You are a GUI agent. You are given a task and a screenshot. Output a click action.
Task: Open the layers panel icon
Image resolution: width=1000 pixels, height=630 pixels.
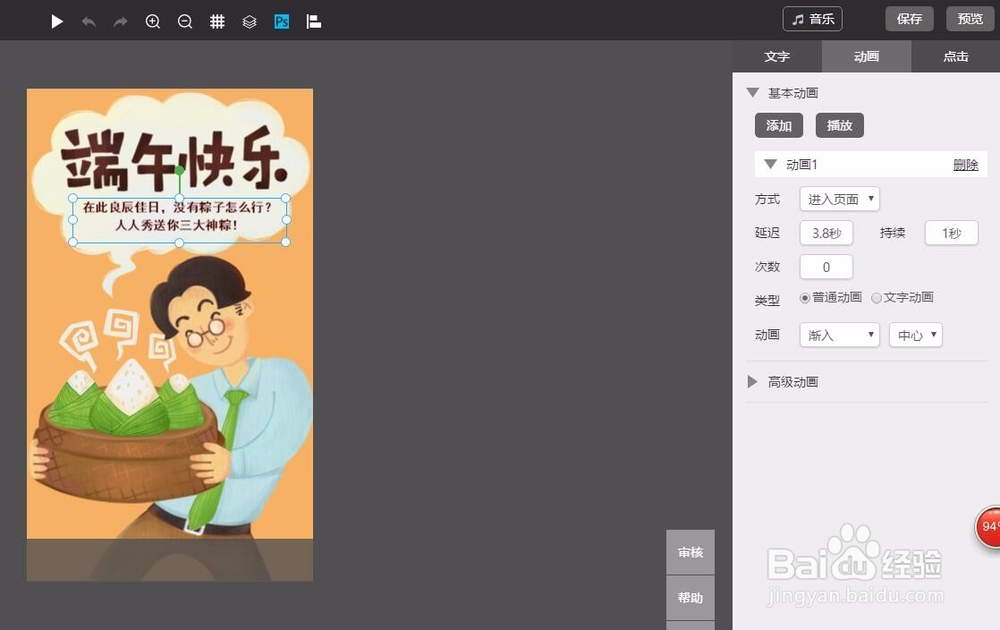[x=249, y=21]
